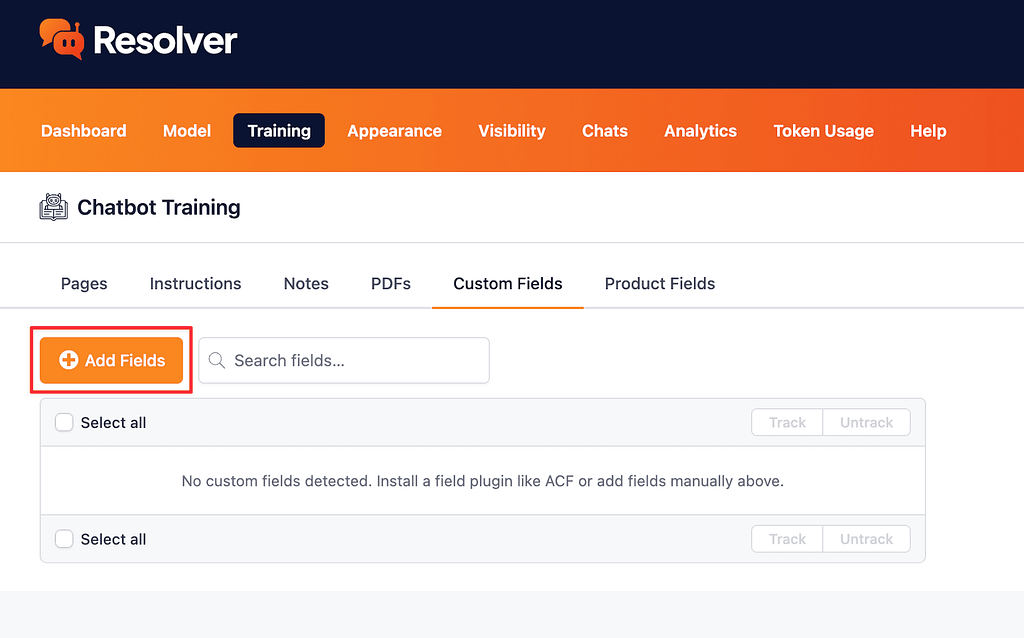Select the Training nav item

(x=279, y=131)
